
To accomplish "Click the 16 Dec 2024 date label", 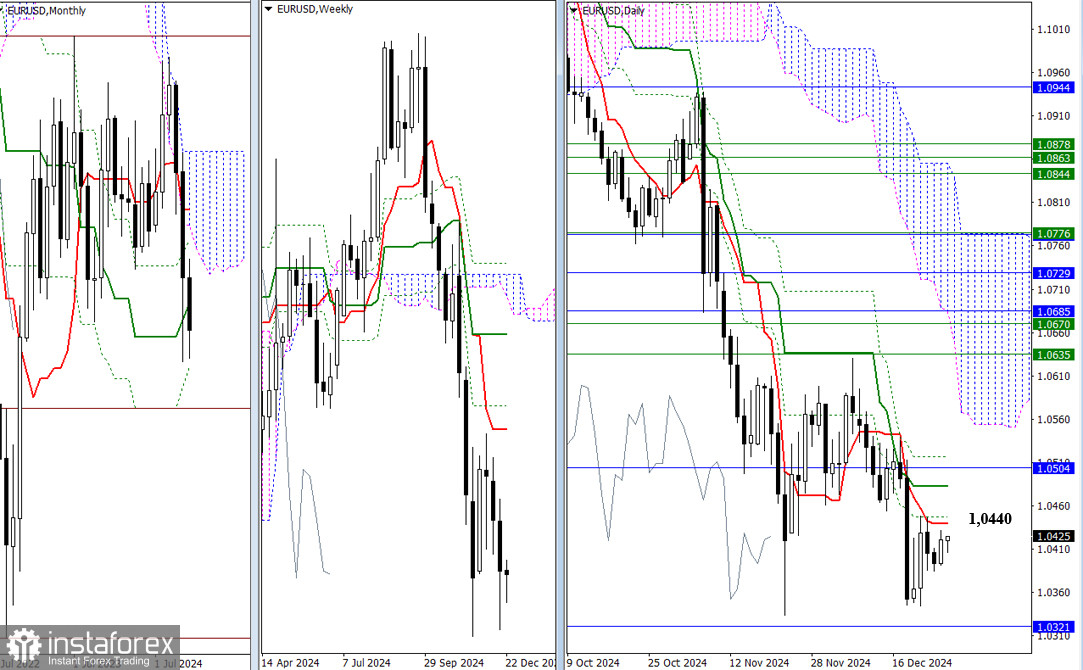I will pos(922,662).
